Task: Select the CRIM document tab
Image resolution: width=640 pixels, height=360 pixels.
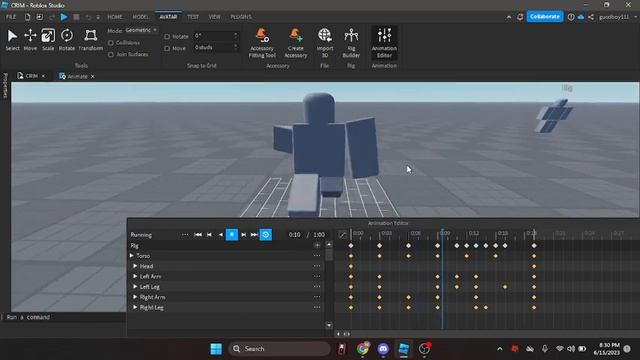Action: click(31, 76)
